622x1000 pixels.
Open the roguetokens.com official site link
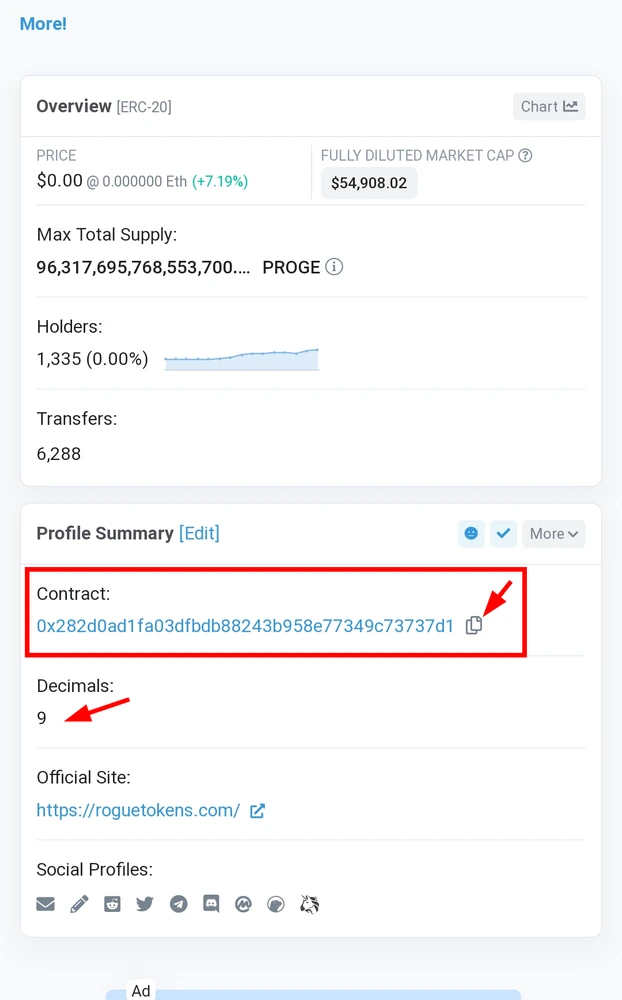pyautogui.click(x=138, y=810)
